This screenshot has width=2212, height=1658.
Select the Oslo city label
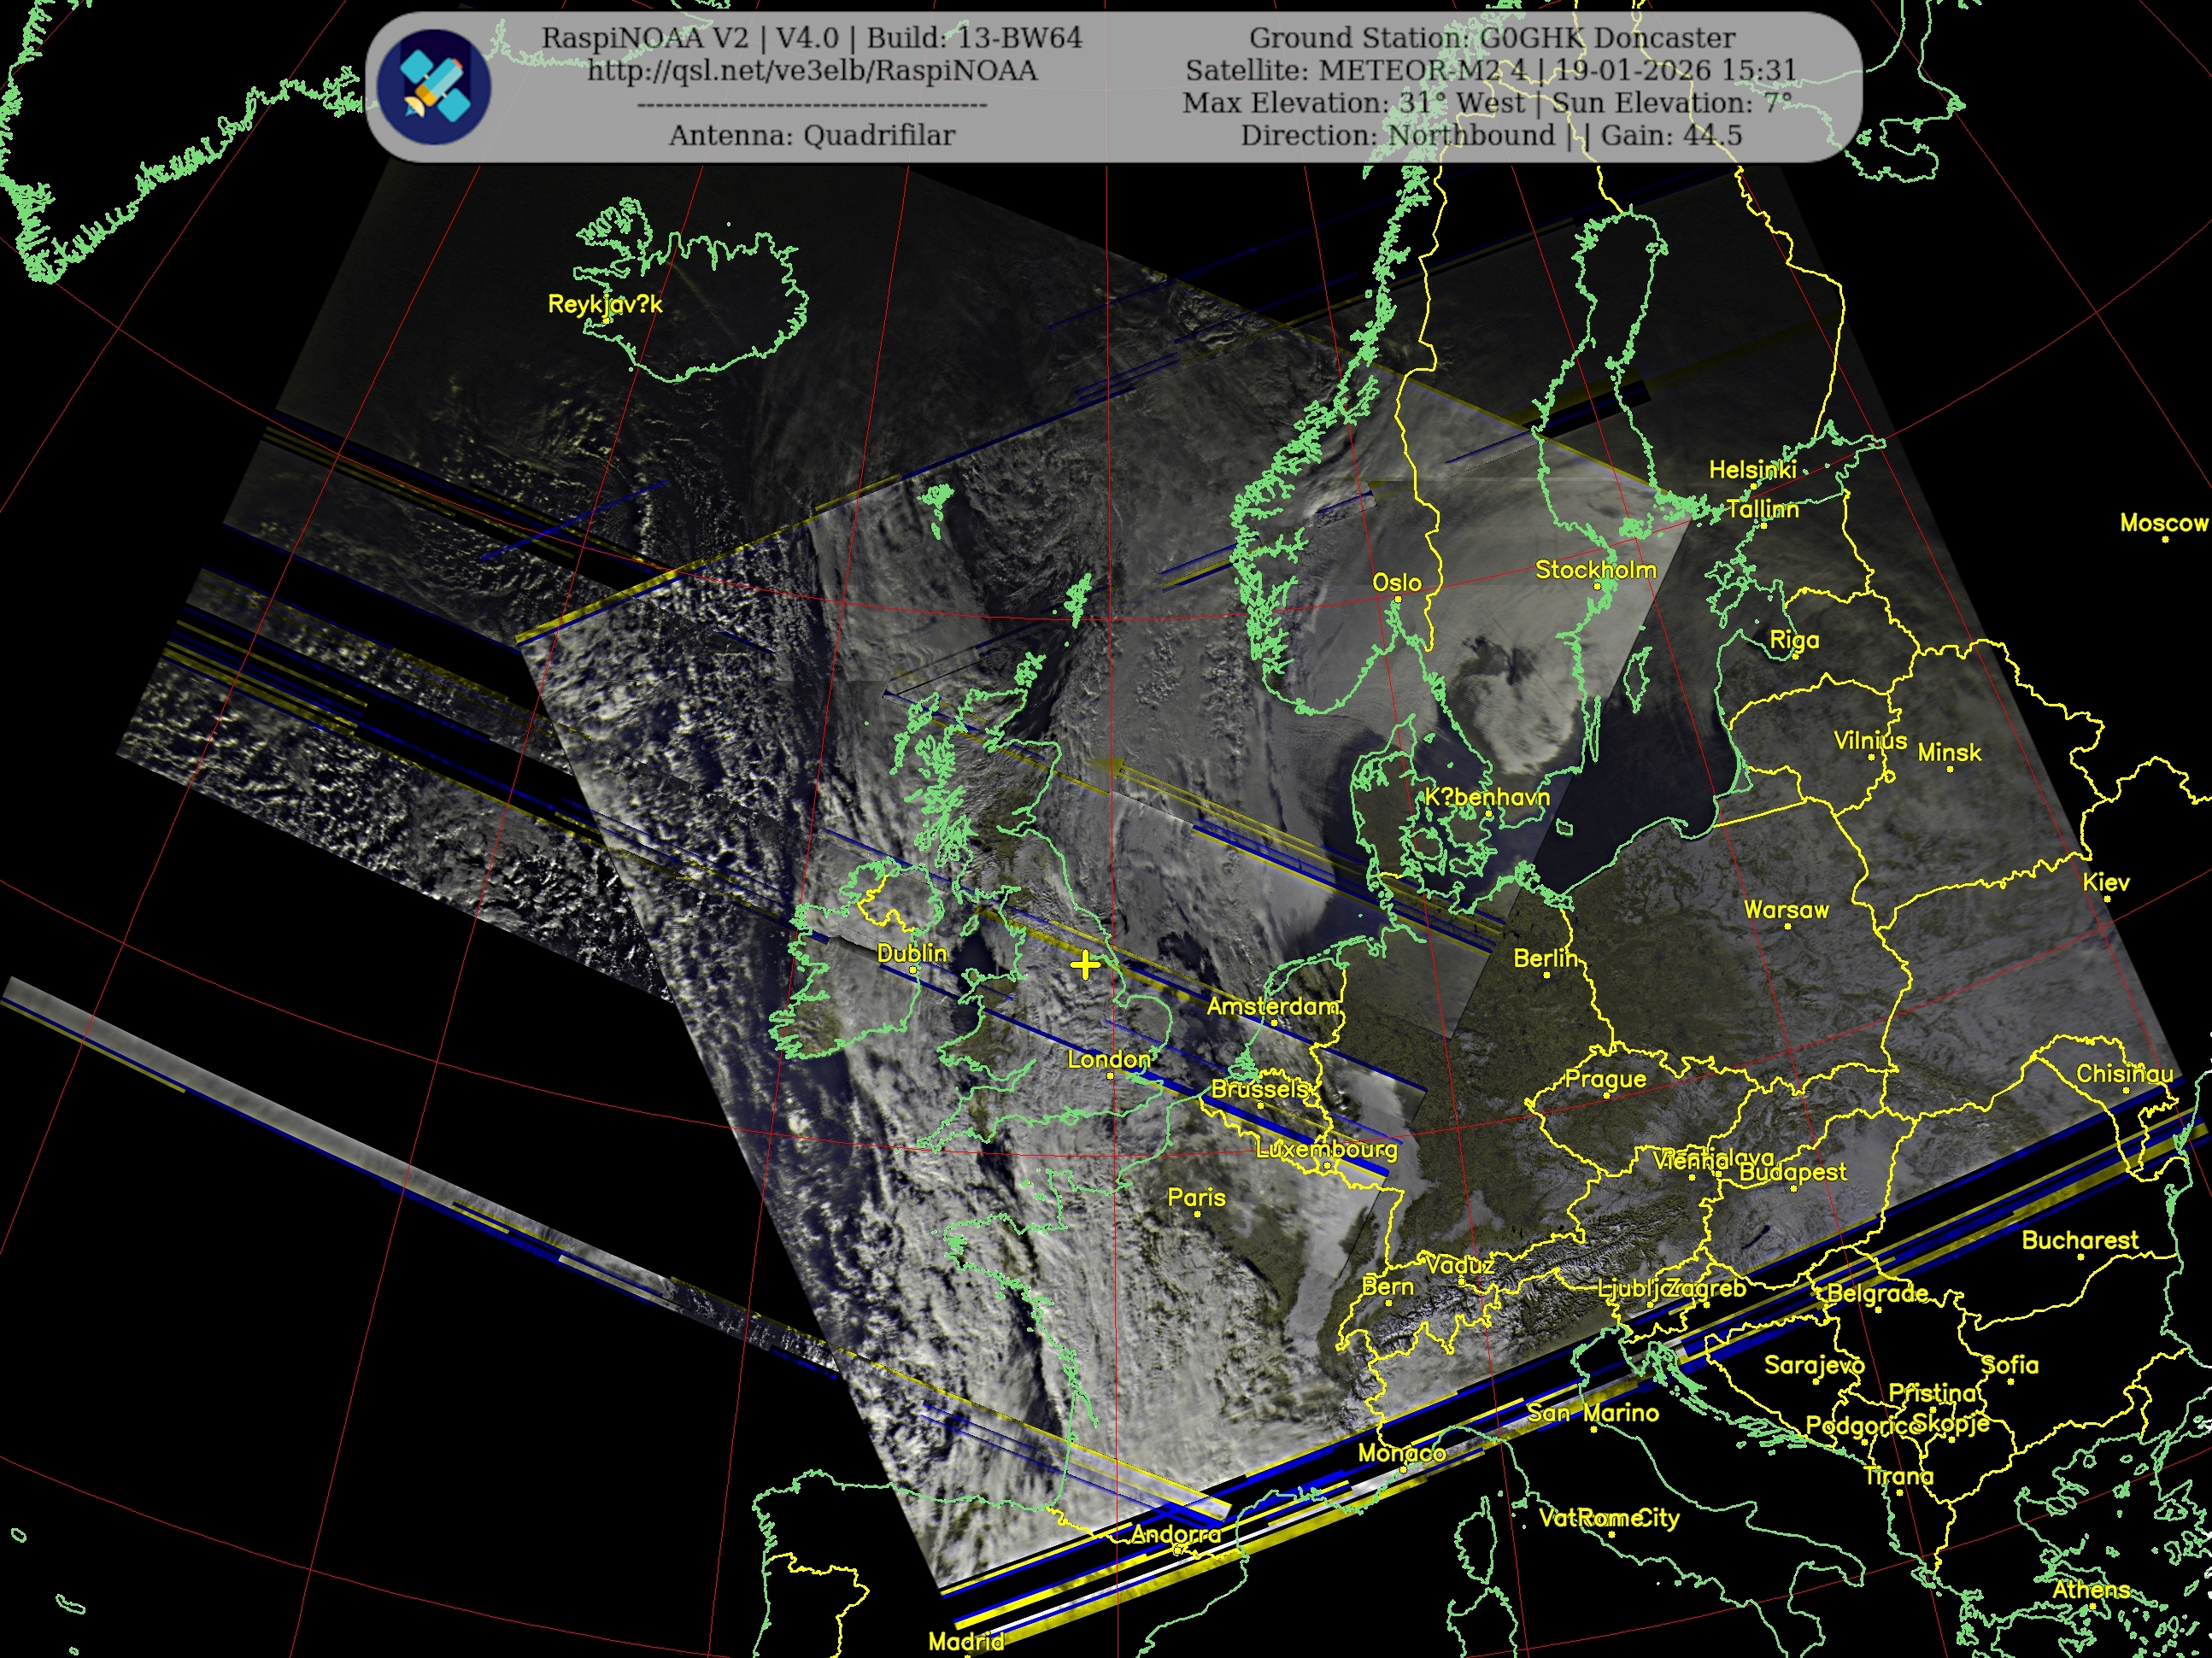click(1396, 583)
